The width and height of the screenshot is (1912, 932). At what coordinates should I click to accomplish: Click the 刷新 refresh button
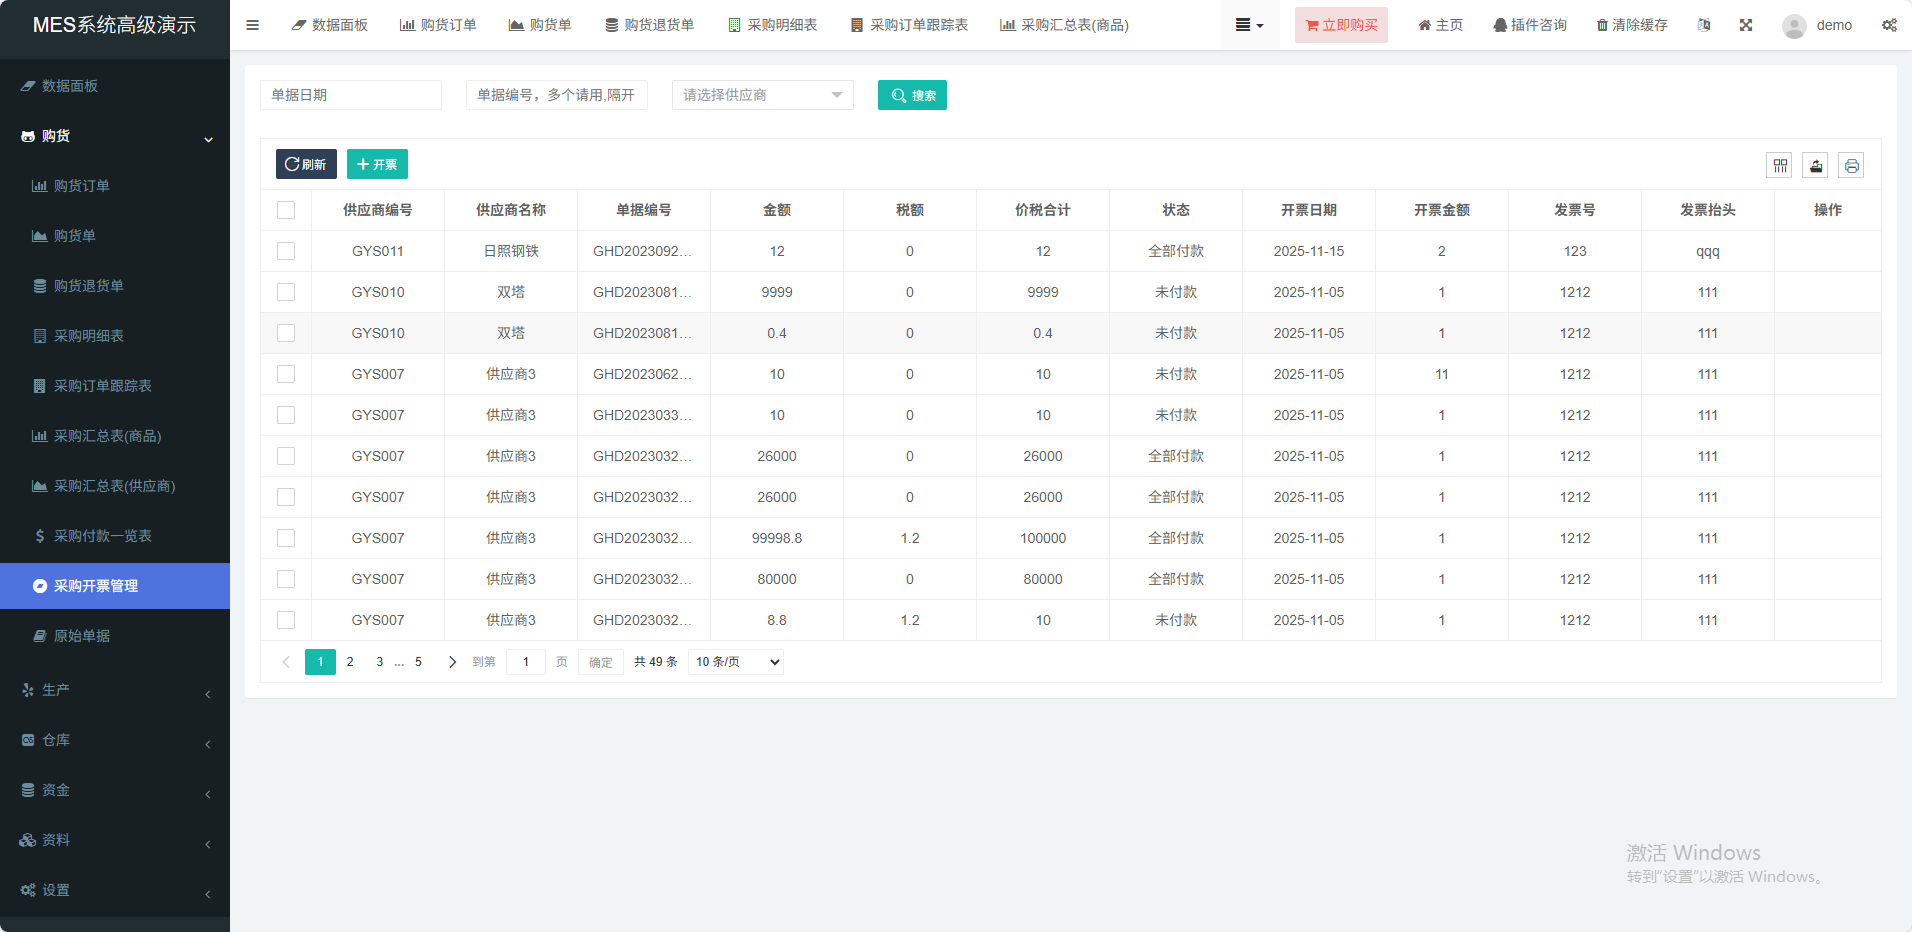306,164
